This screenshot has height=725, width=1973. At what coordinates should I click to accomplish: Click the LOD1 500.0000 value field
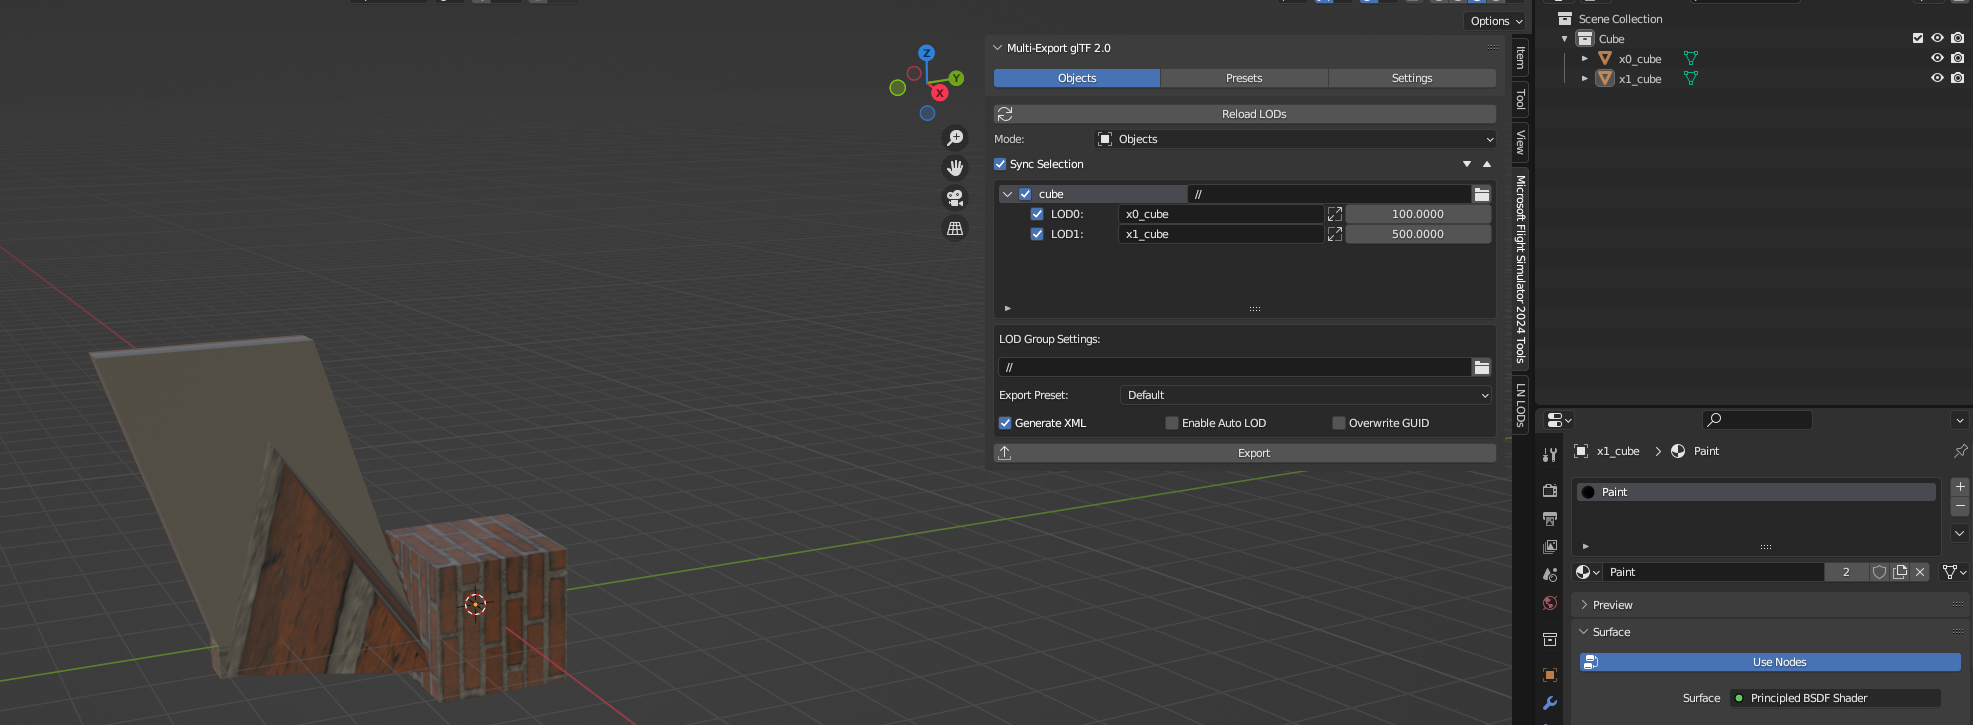click(1417, 234)
